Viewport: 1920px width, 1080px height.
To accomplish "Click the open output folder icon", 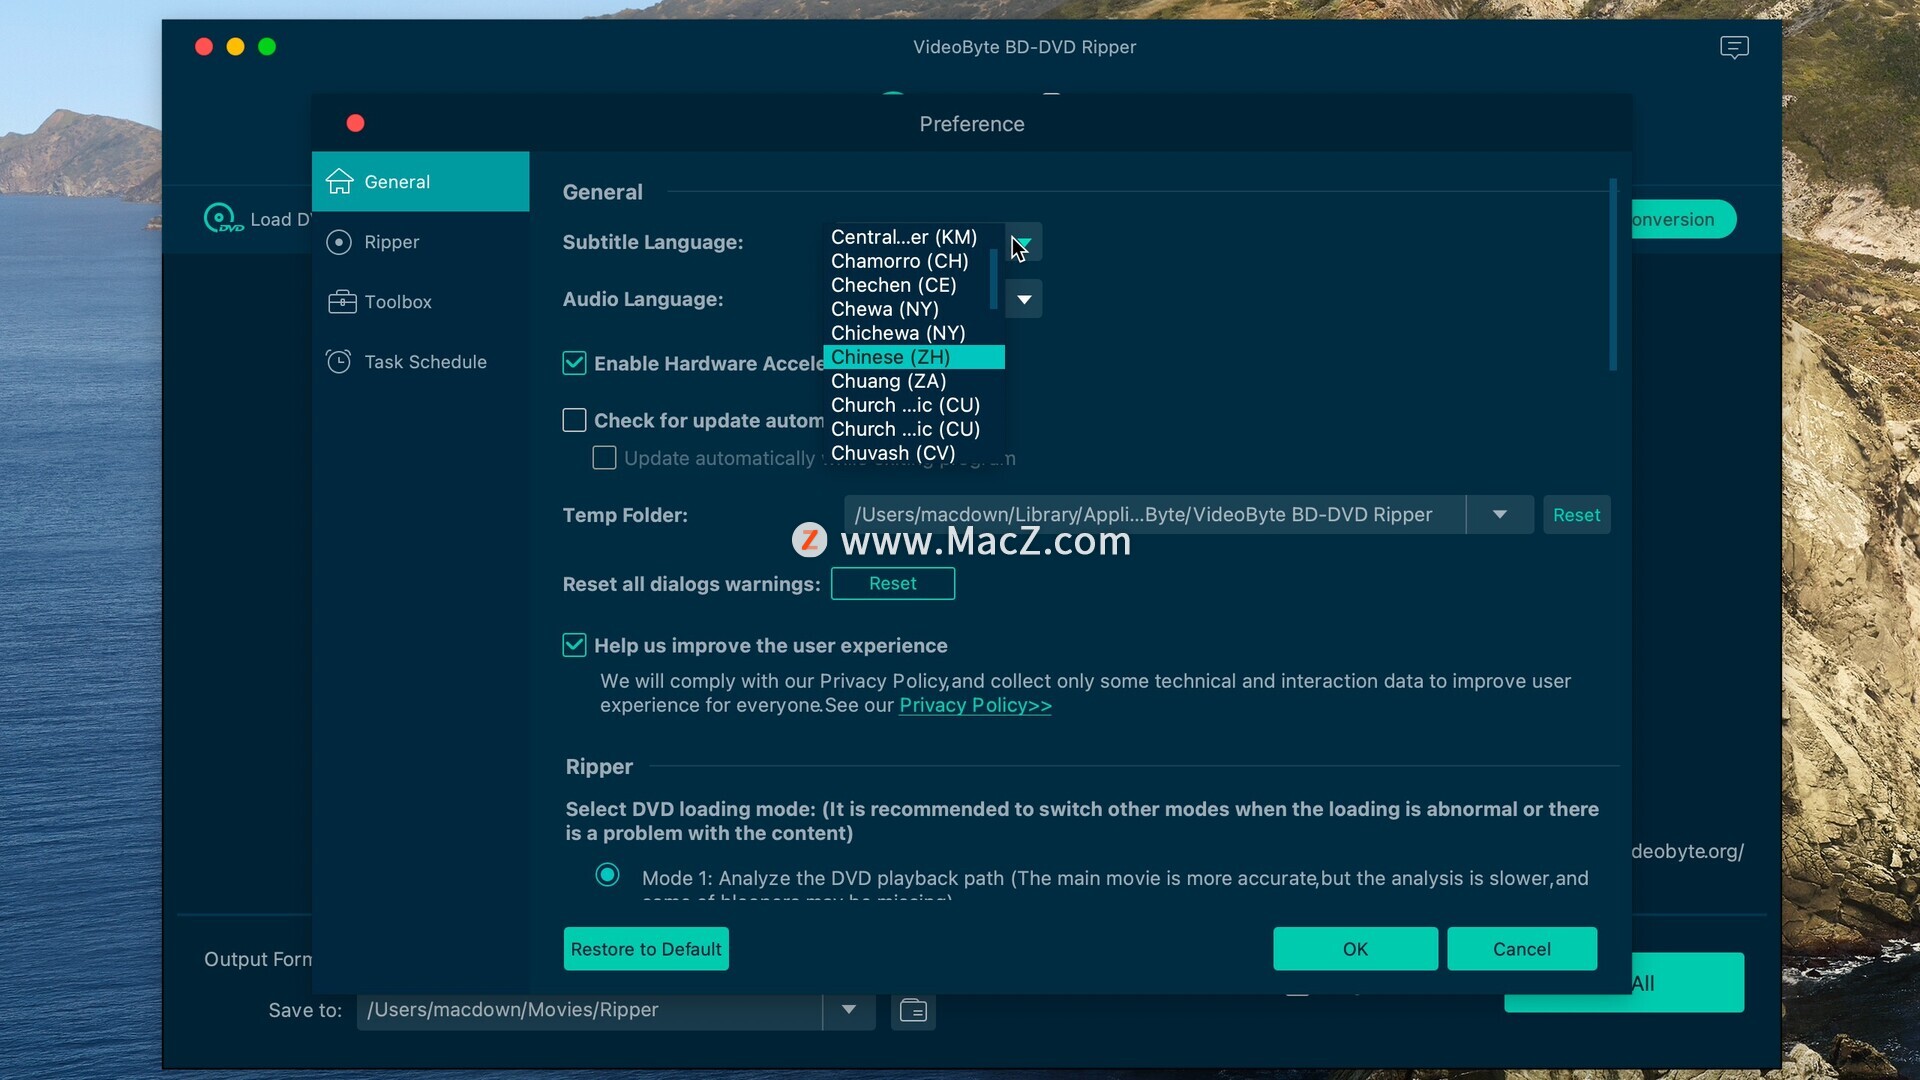I will (x=913, y=1010).
